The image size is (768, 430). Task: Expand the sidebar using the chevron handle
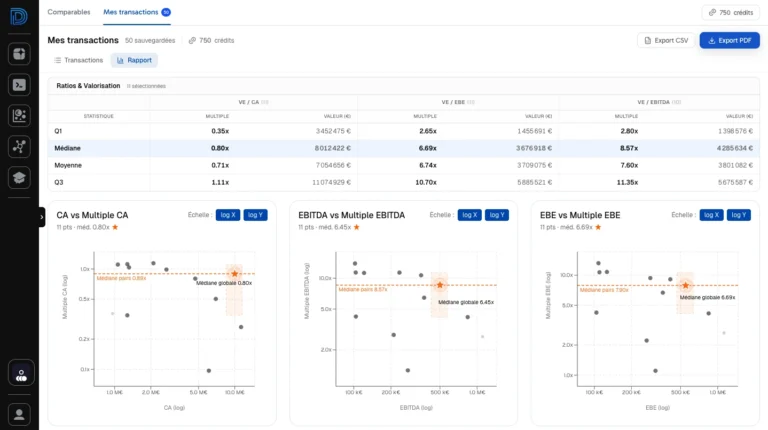coord(42,216)
